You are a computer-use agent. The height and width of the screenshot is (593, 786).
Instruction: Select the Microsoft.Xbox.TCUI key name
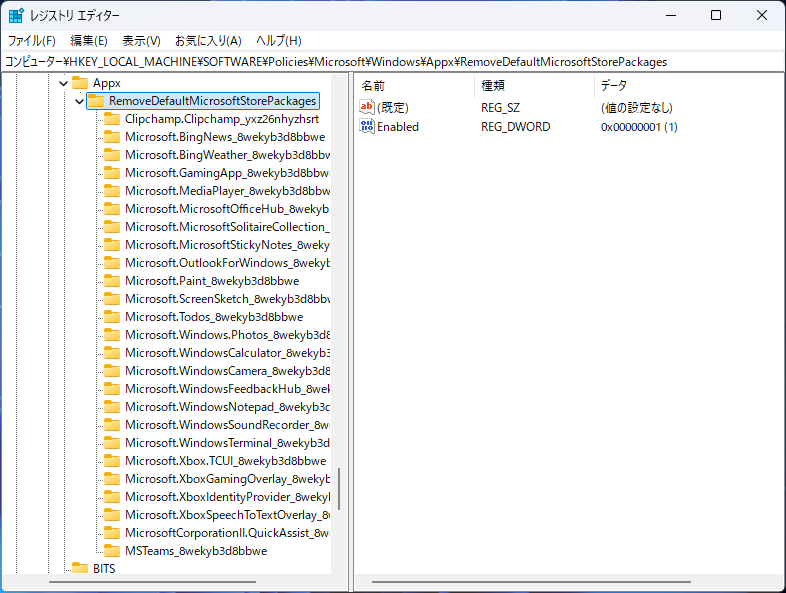pos(226,461)
